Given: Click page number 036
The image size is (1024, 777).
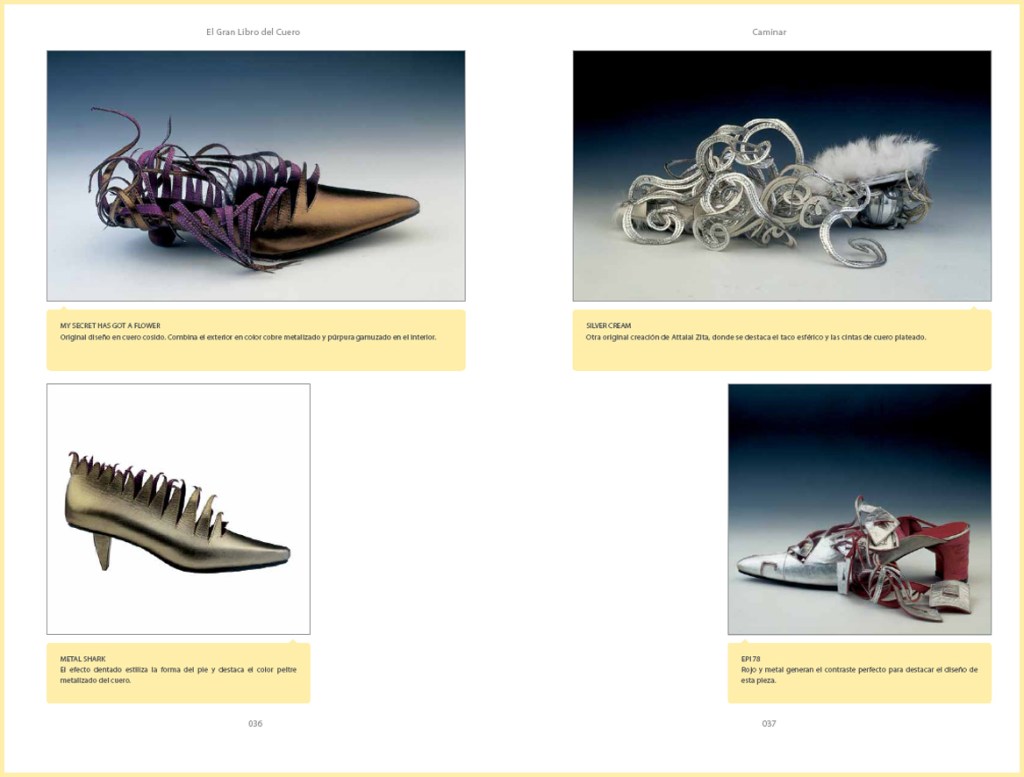Looking at the screenshot, I should tap(255, 723).
